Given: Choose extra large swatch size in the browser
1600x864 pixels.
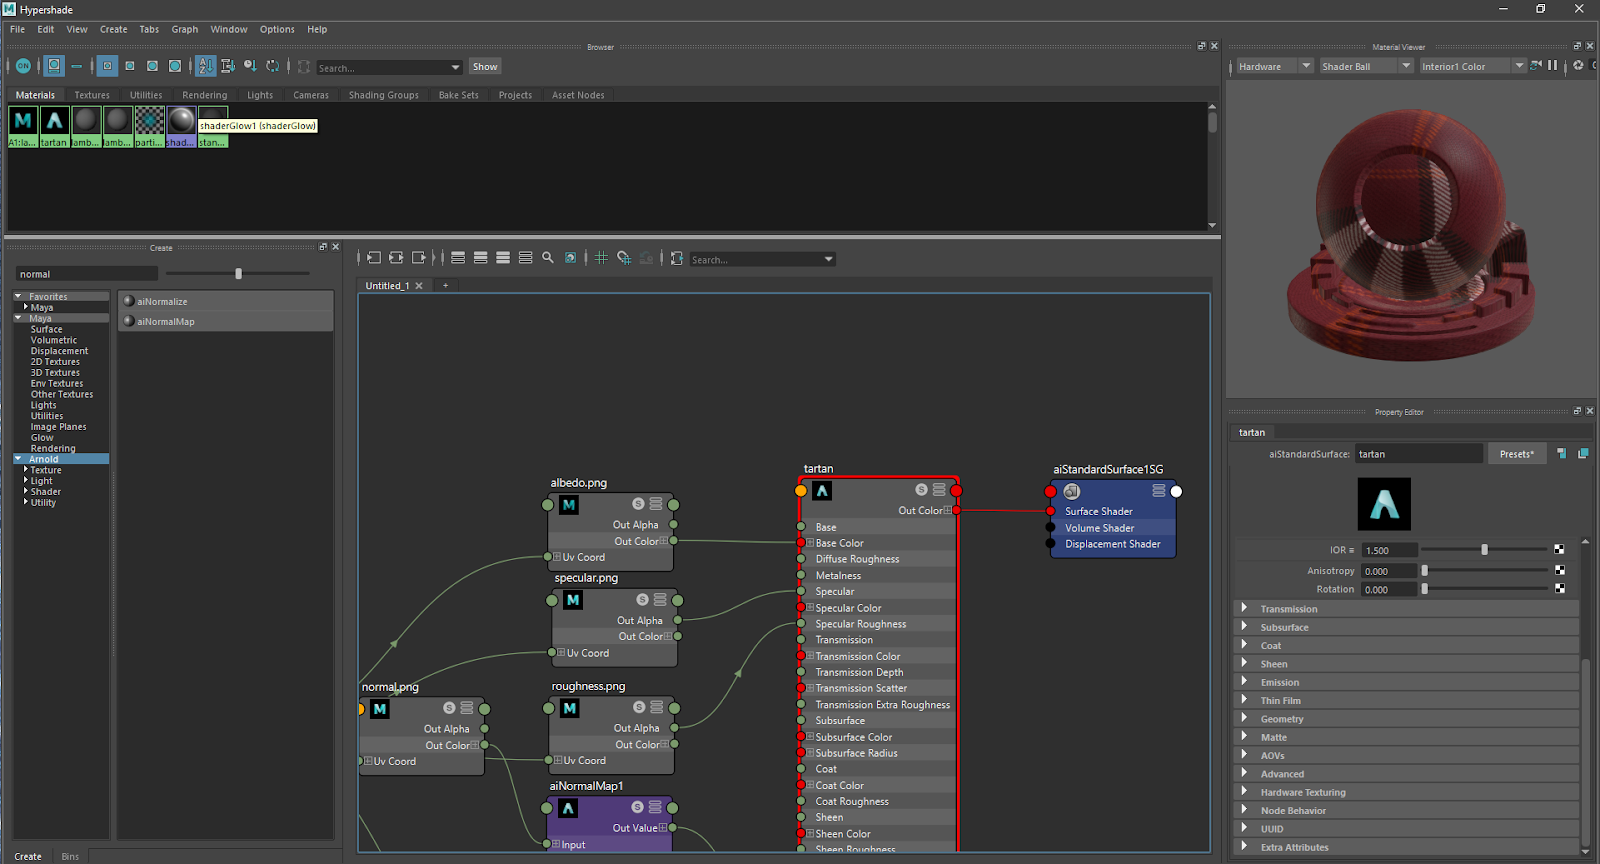Looking at the screenshot, I should [175, 66].
